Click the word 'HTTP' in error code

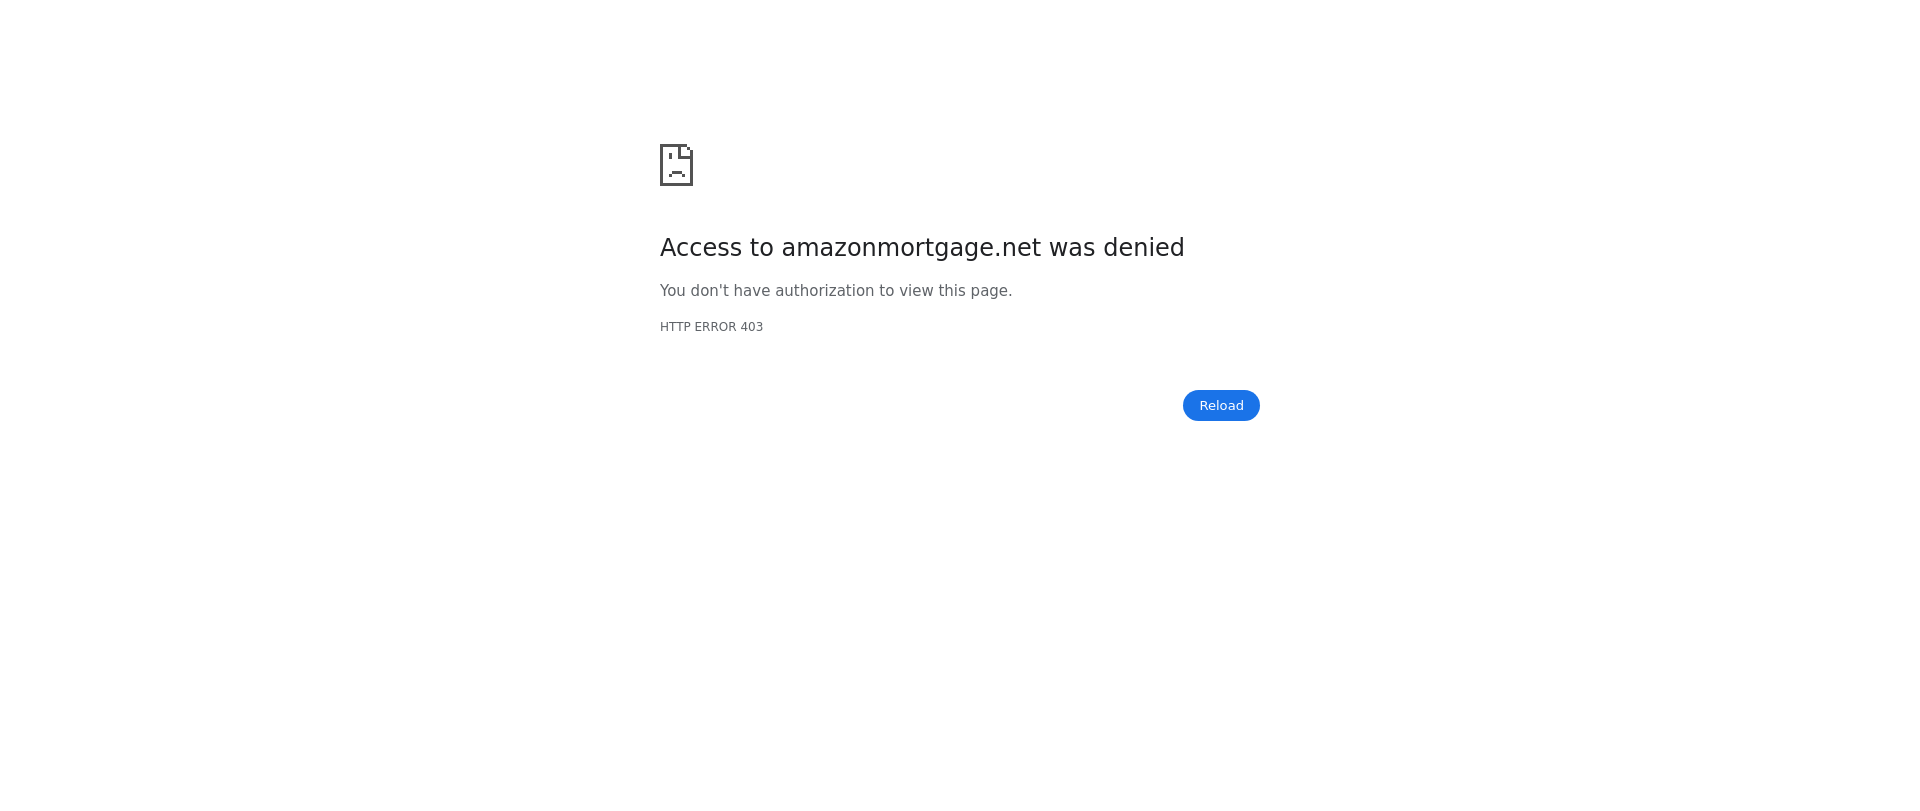pyautogui.click(x=675, y=327)
